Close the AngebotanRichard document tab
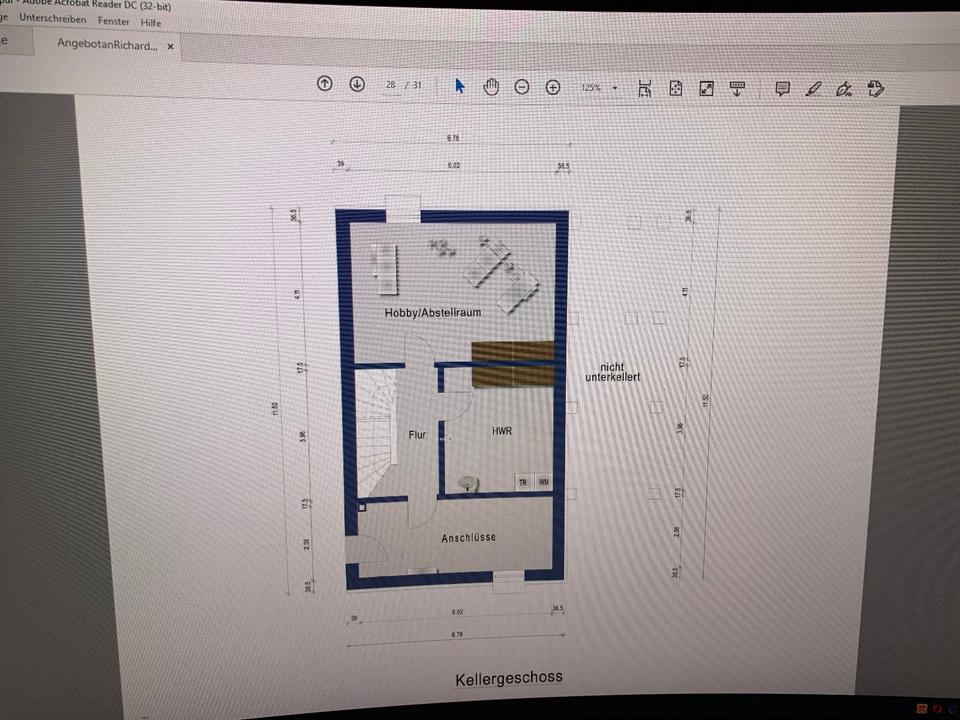Screen dimensions: 960x720 (171, 46)
